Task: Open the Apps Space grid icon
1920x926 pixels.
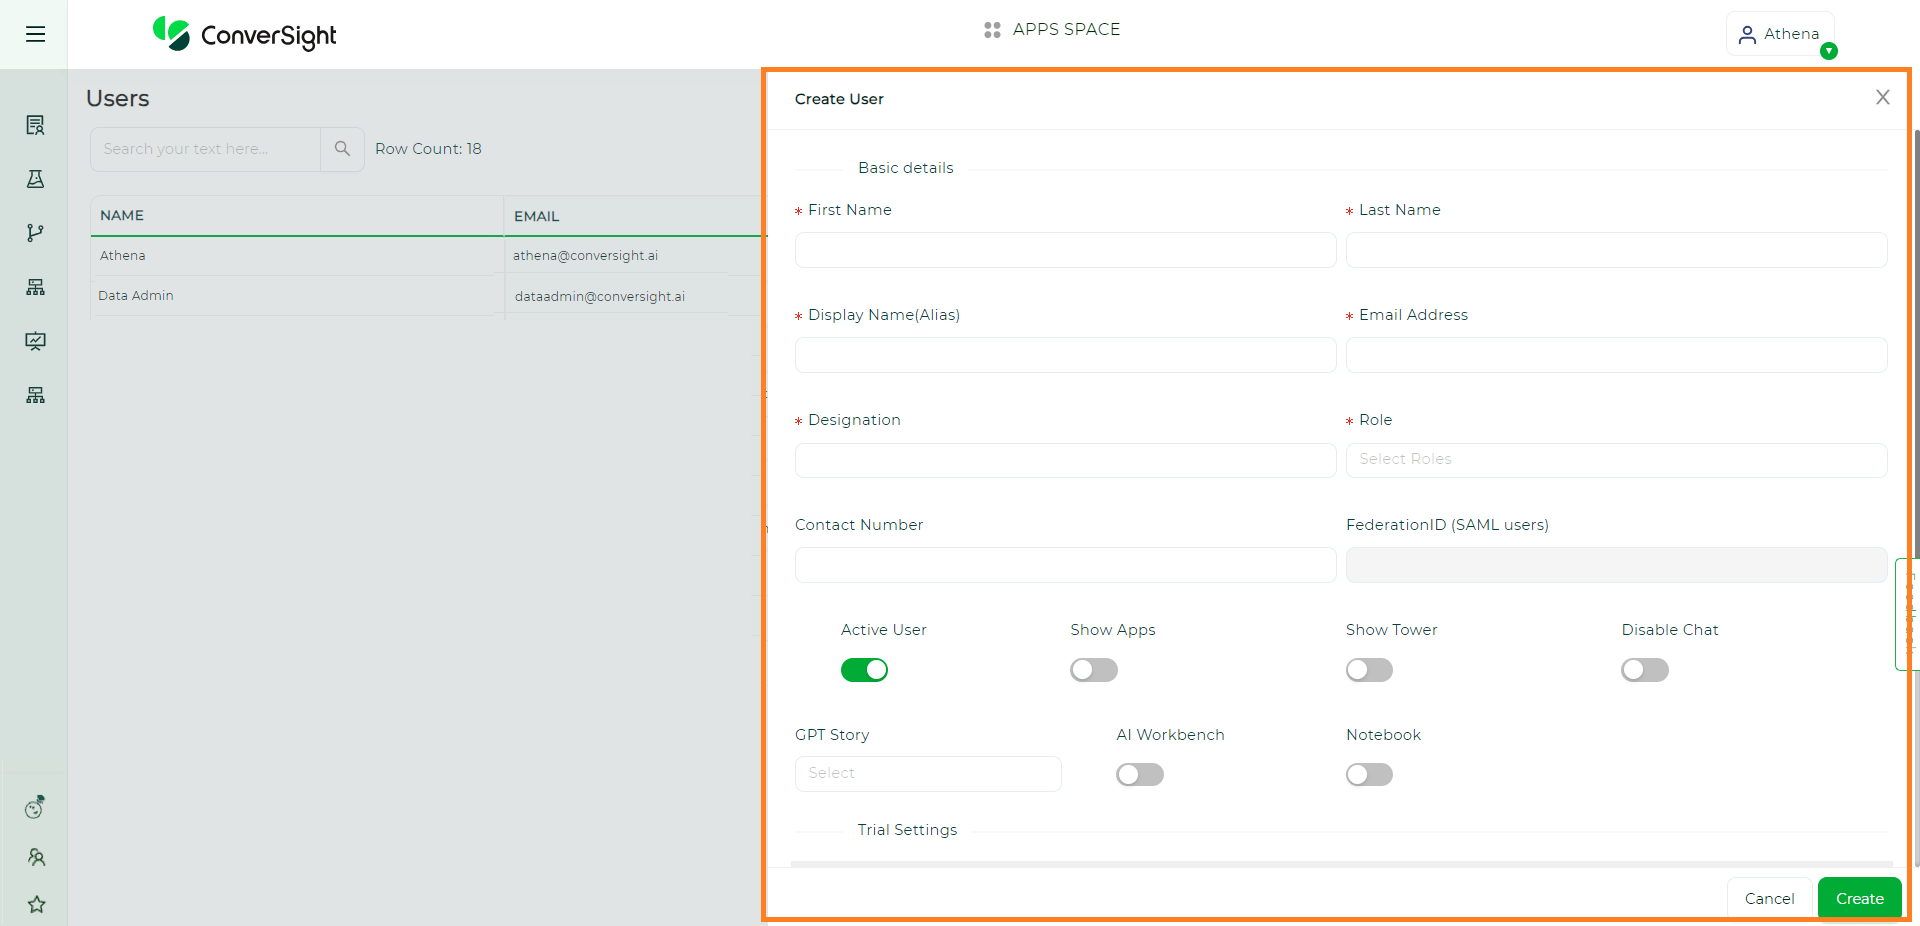Action: click(x=992, y=30)
